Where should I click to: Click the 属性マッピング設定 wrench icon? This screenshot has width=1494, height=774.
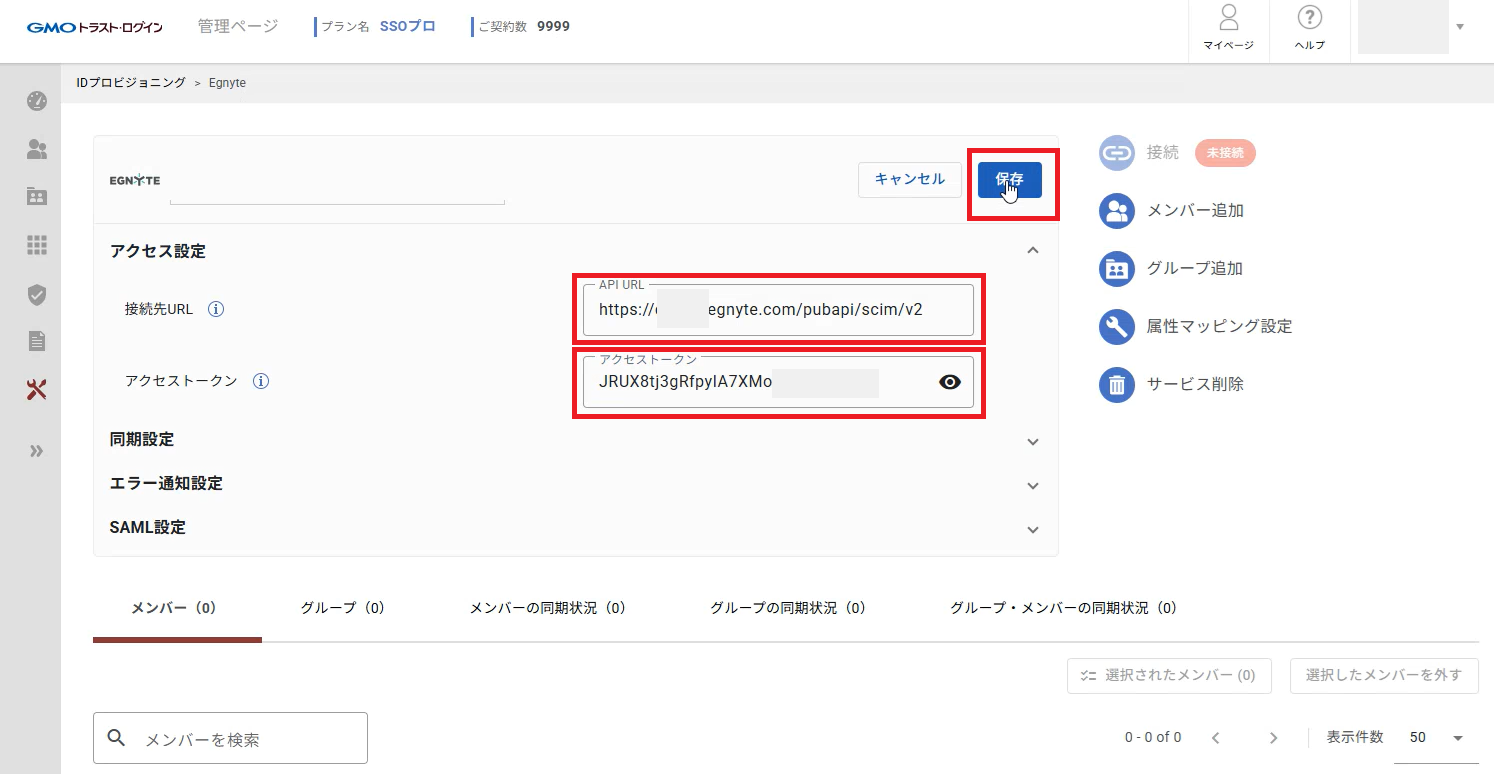pyautogui.click(x=1116, y=327)
